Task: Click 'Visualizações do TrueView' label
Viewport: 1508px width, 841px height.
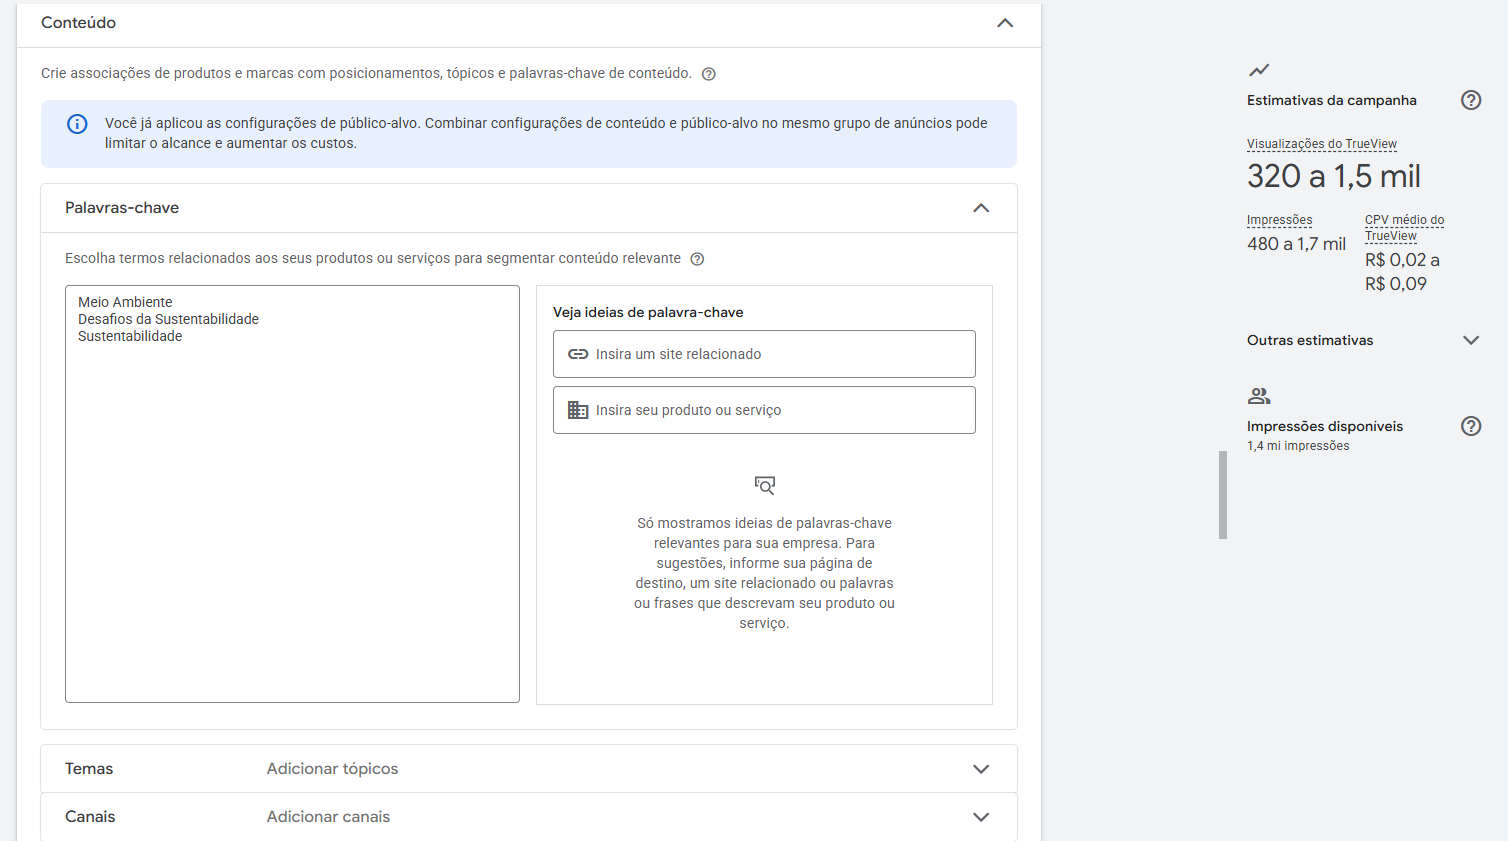Action: (1322, 144)
